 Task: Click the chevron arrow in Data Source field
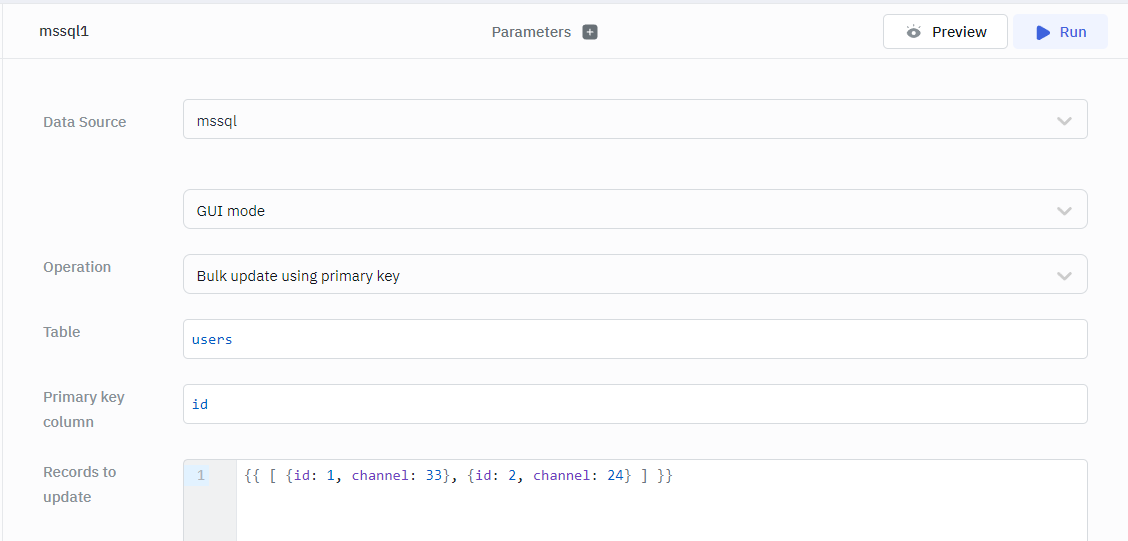1064,121
